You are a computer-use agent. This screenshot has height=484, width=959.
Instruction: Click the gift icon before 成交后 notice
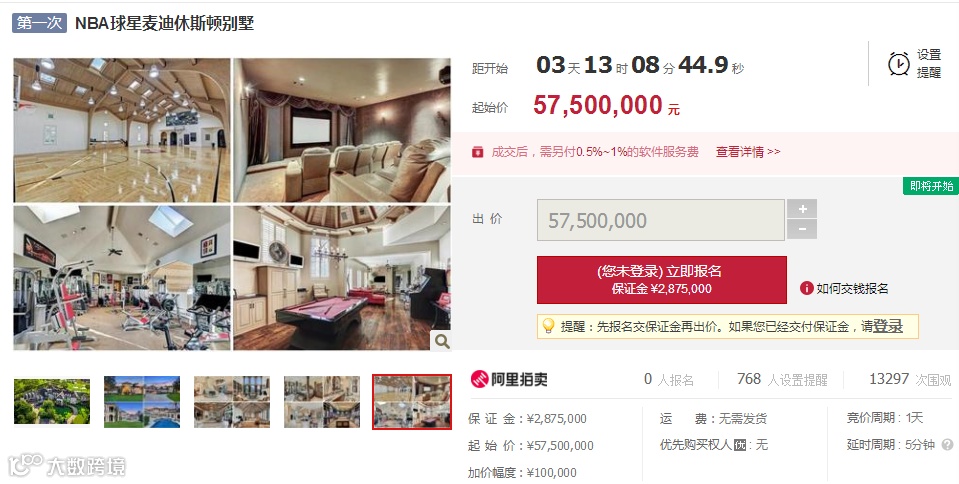click(x=478, y=152)
